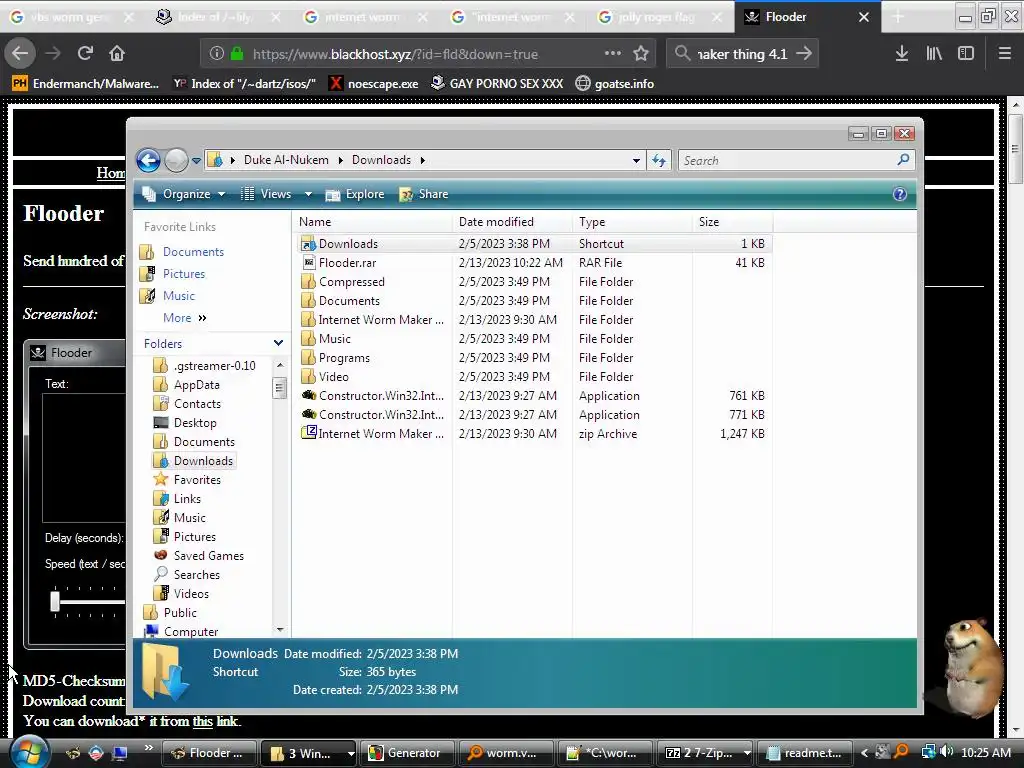
Task: Select .gstreamer-0.10 in folder tree
Action: coord(214,366)
